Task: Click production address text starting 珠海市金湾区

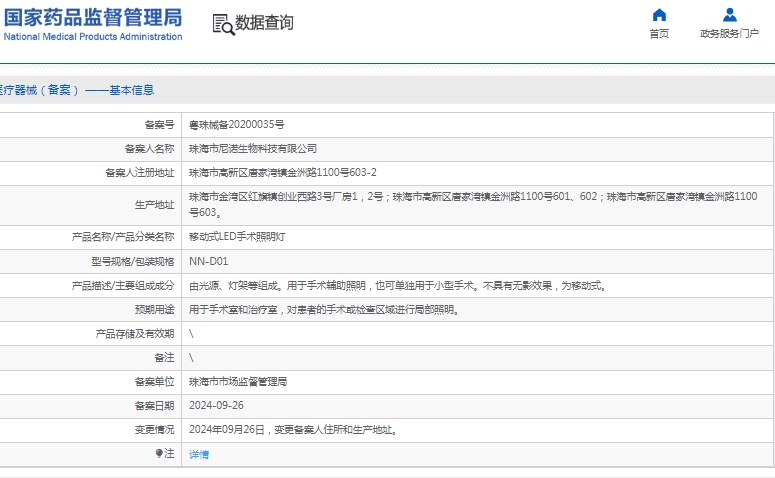Action: (x=473, y=205)
